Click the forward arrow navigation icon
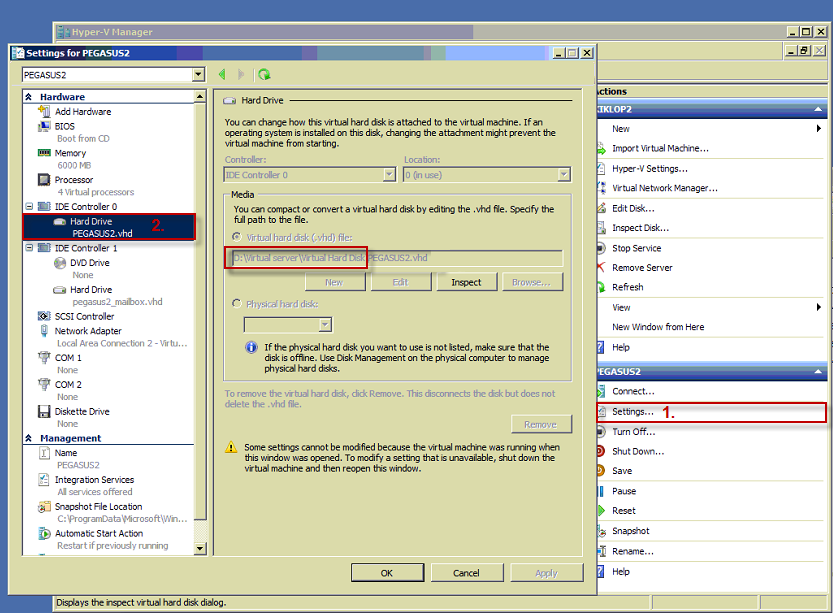 point(241,74)
